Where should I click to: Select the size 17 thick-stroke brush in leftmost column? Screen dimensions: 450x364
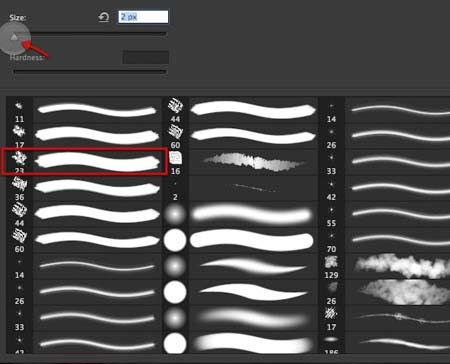(x=84, y=136)
